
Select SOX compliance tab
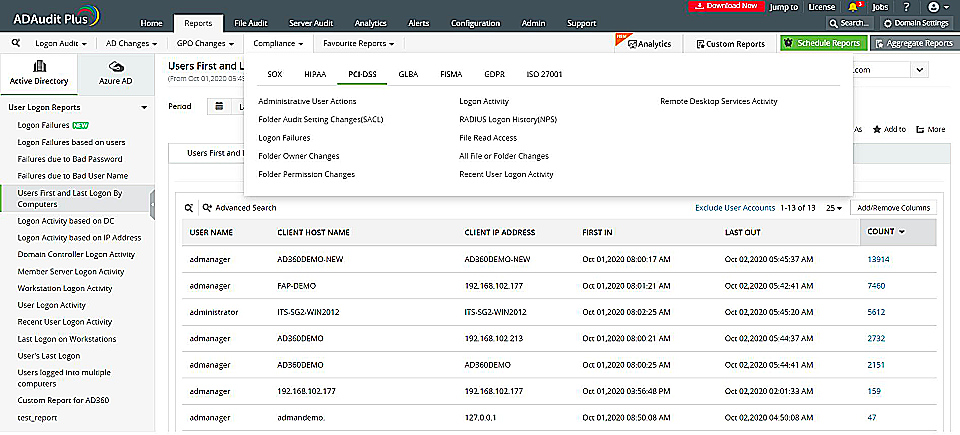pos(275,74)
